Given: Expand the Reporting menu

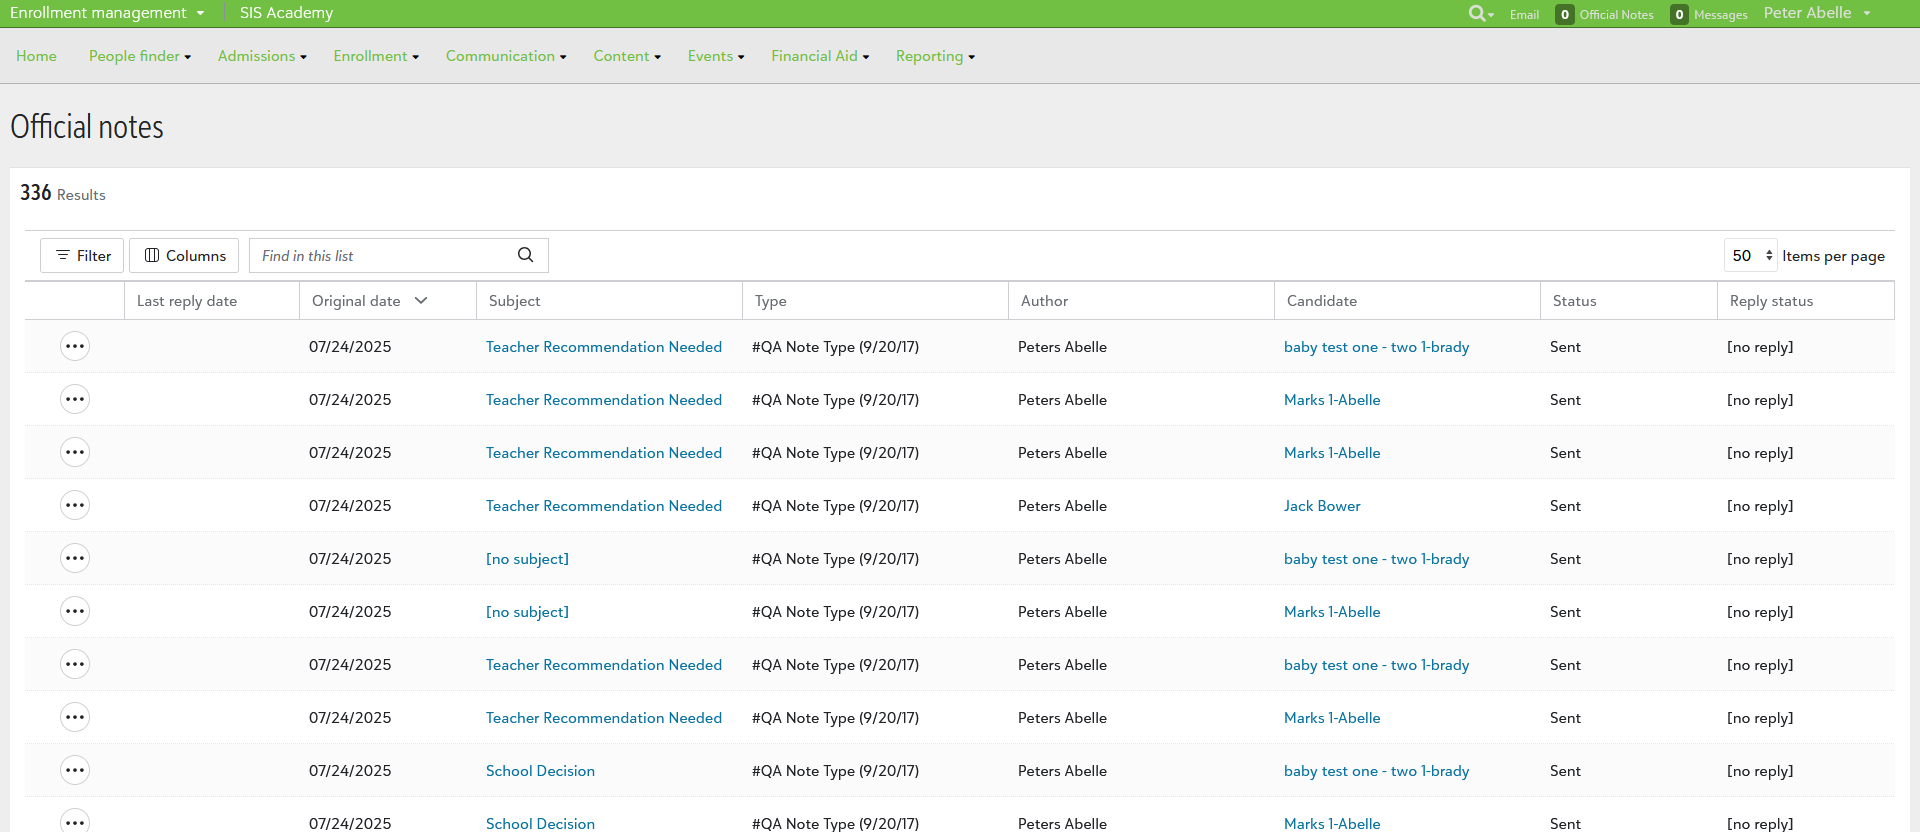Looking at the screenshot, I should (x=934, y=56).
